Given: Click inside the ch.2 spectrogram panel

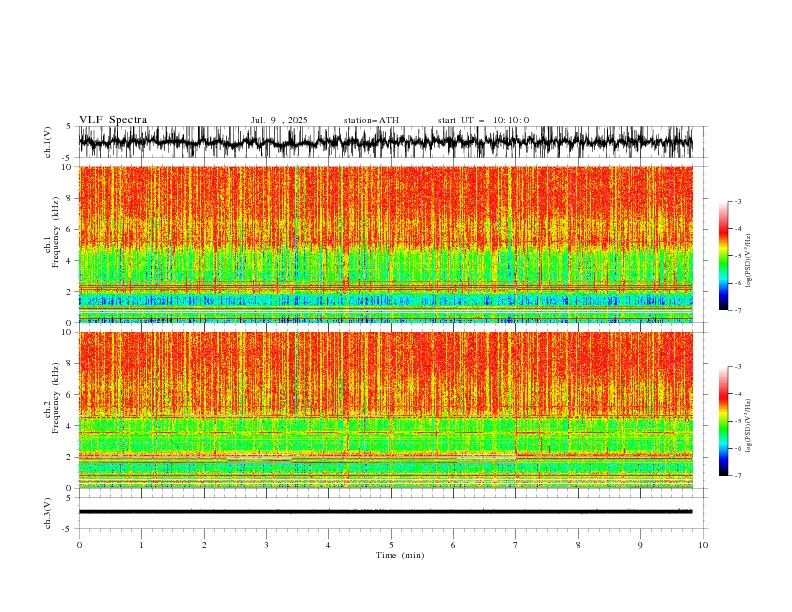Looking at the screenshot, I should click(385, 410).
